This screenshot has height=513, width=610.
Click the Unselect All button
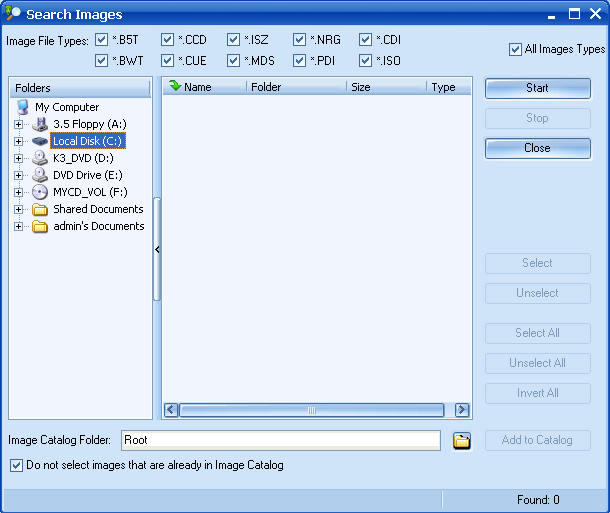click(x=538, y=363)
